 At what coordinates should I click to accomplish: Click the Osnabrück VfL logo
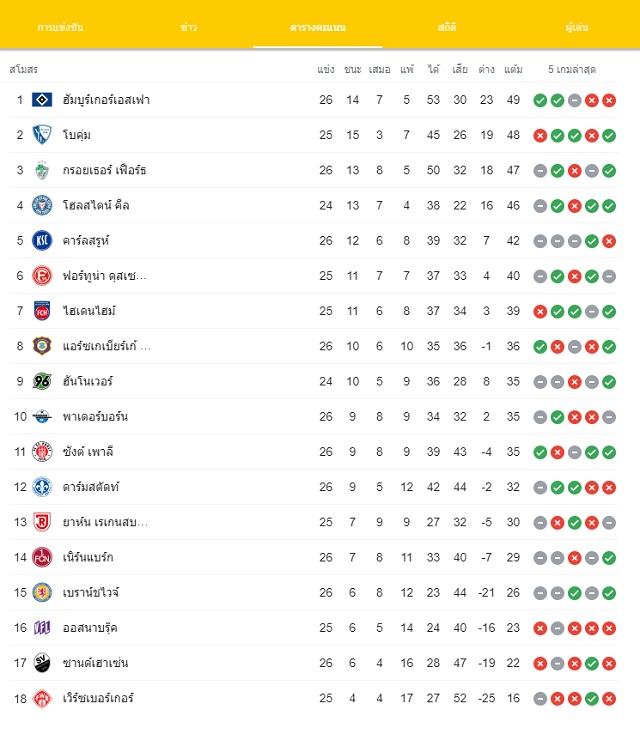pos(42,627)
